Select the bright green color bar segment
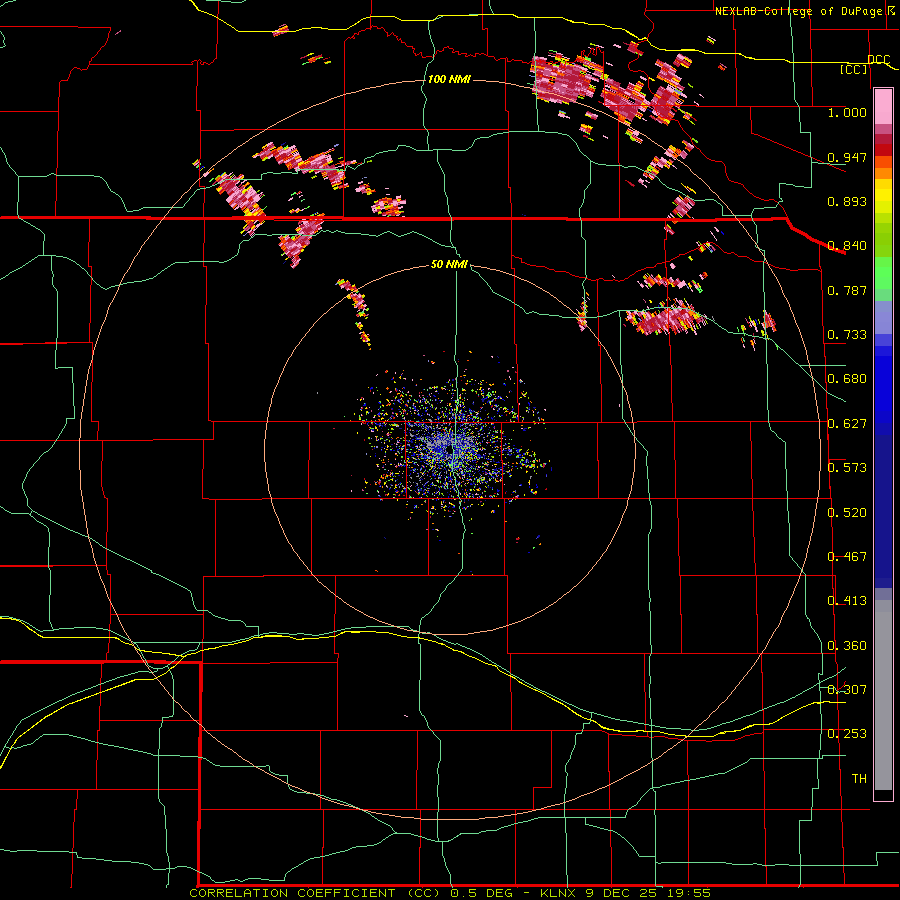Screen dimensions: 900x900 click(x=883, y=273)
